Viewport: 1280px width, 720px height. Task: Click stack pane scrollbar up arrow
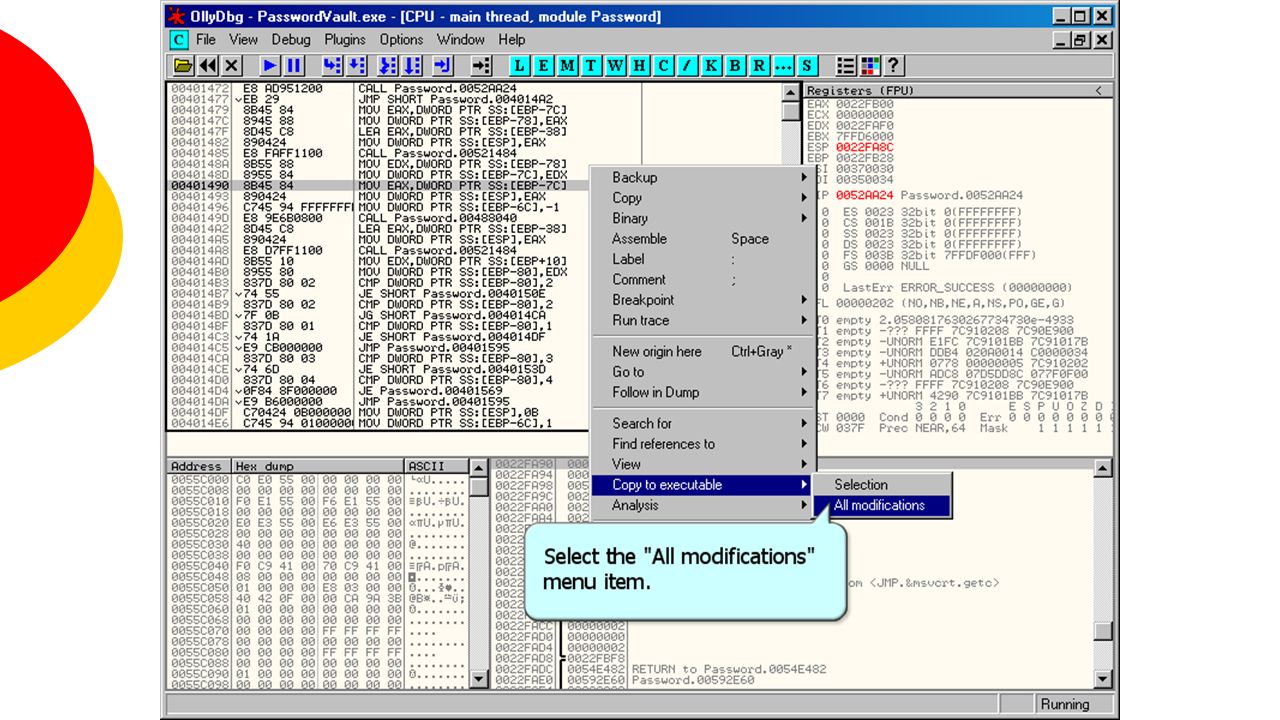click(1103, 467)
